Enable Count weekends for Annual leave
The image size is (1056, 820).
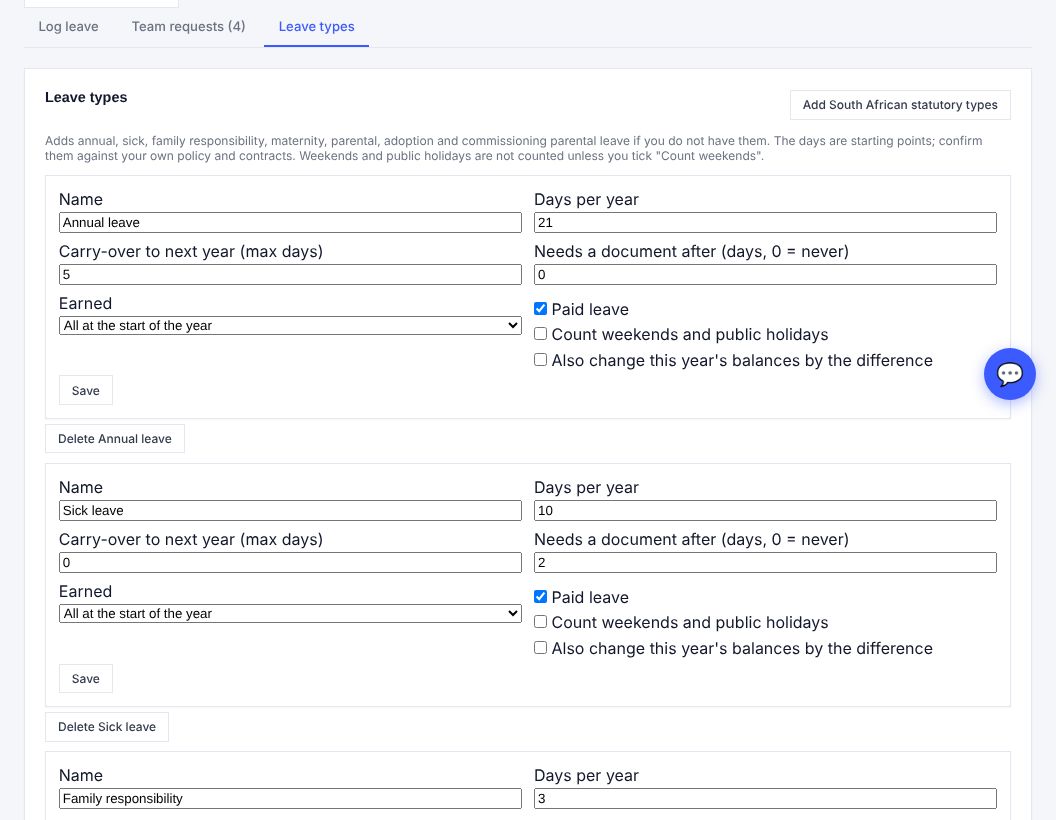(540, 334)
